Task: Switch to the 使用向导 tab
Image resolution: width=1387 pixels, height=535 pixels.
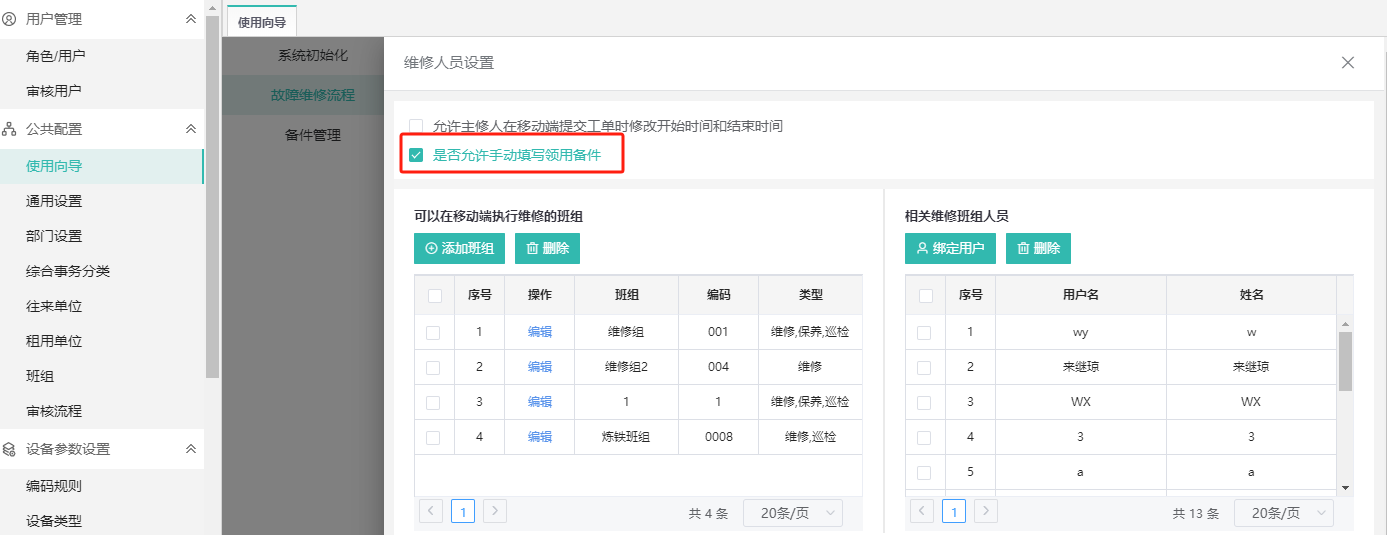Action: click(x=262, y=21)
